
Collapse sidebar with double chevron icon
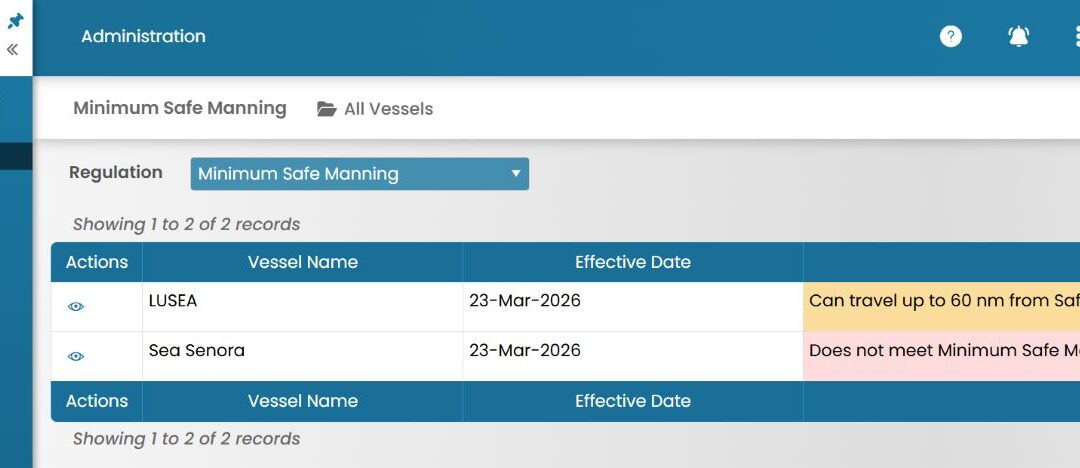point(13,49)
